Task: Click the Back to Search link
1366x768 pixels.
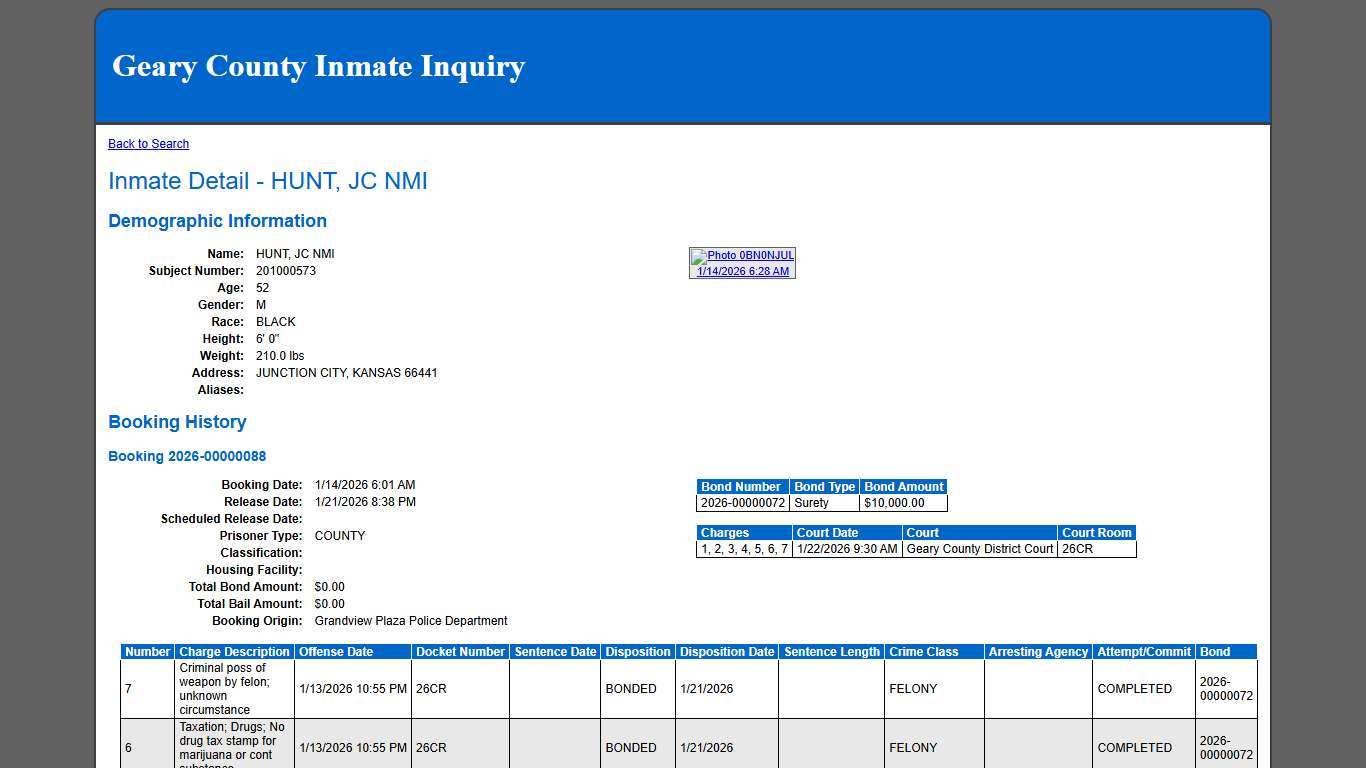Action: click(148, 143)
